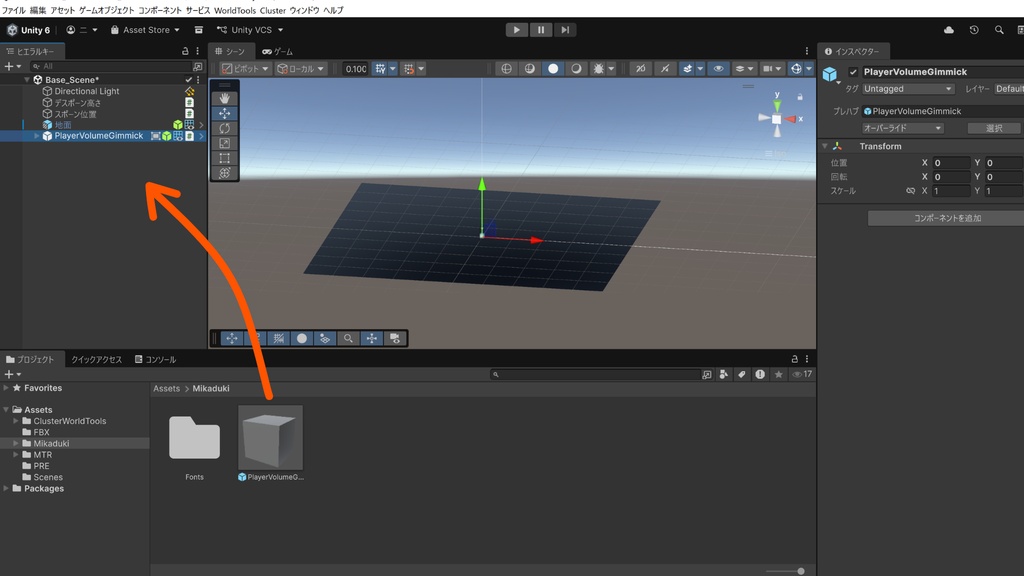Open the Assets menu

(x=63, y=10)
